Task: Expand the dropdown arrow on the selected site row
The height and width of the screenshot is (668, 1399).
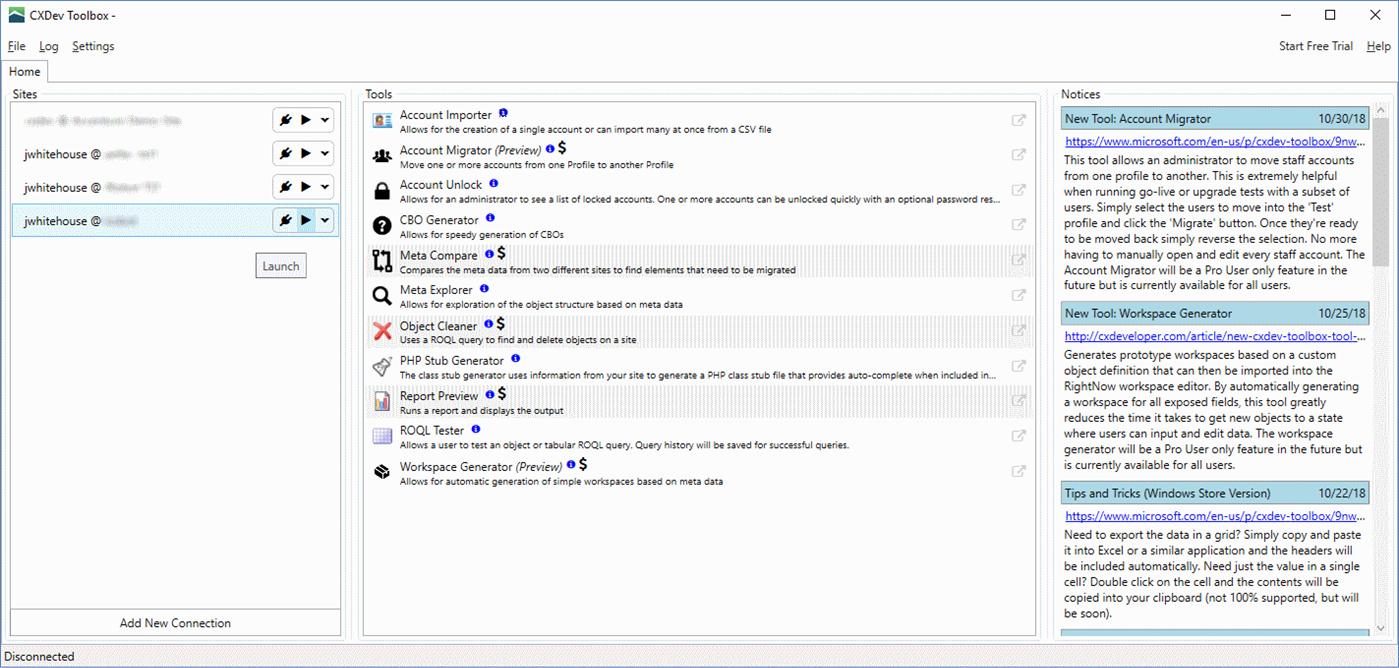Action: [x=324, y=220]
